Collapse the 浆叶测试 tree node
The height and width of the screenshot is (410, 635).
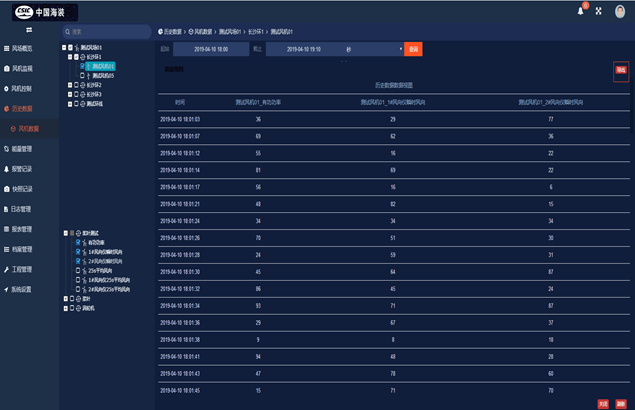[x=63, y=232]
